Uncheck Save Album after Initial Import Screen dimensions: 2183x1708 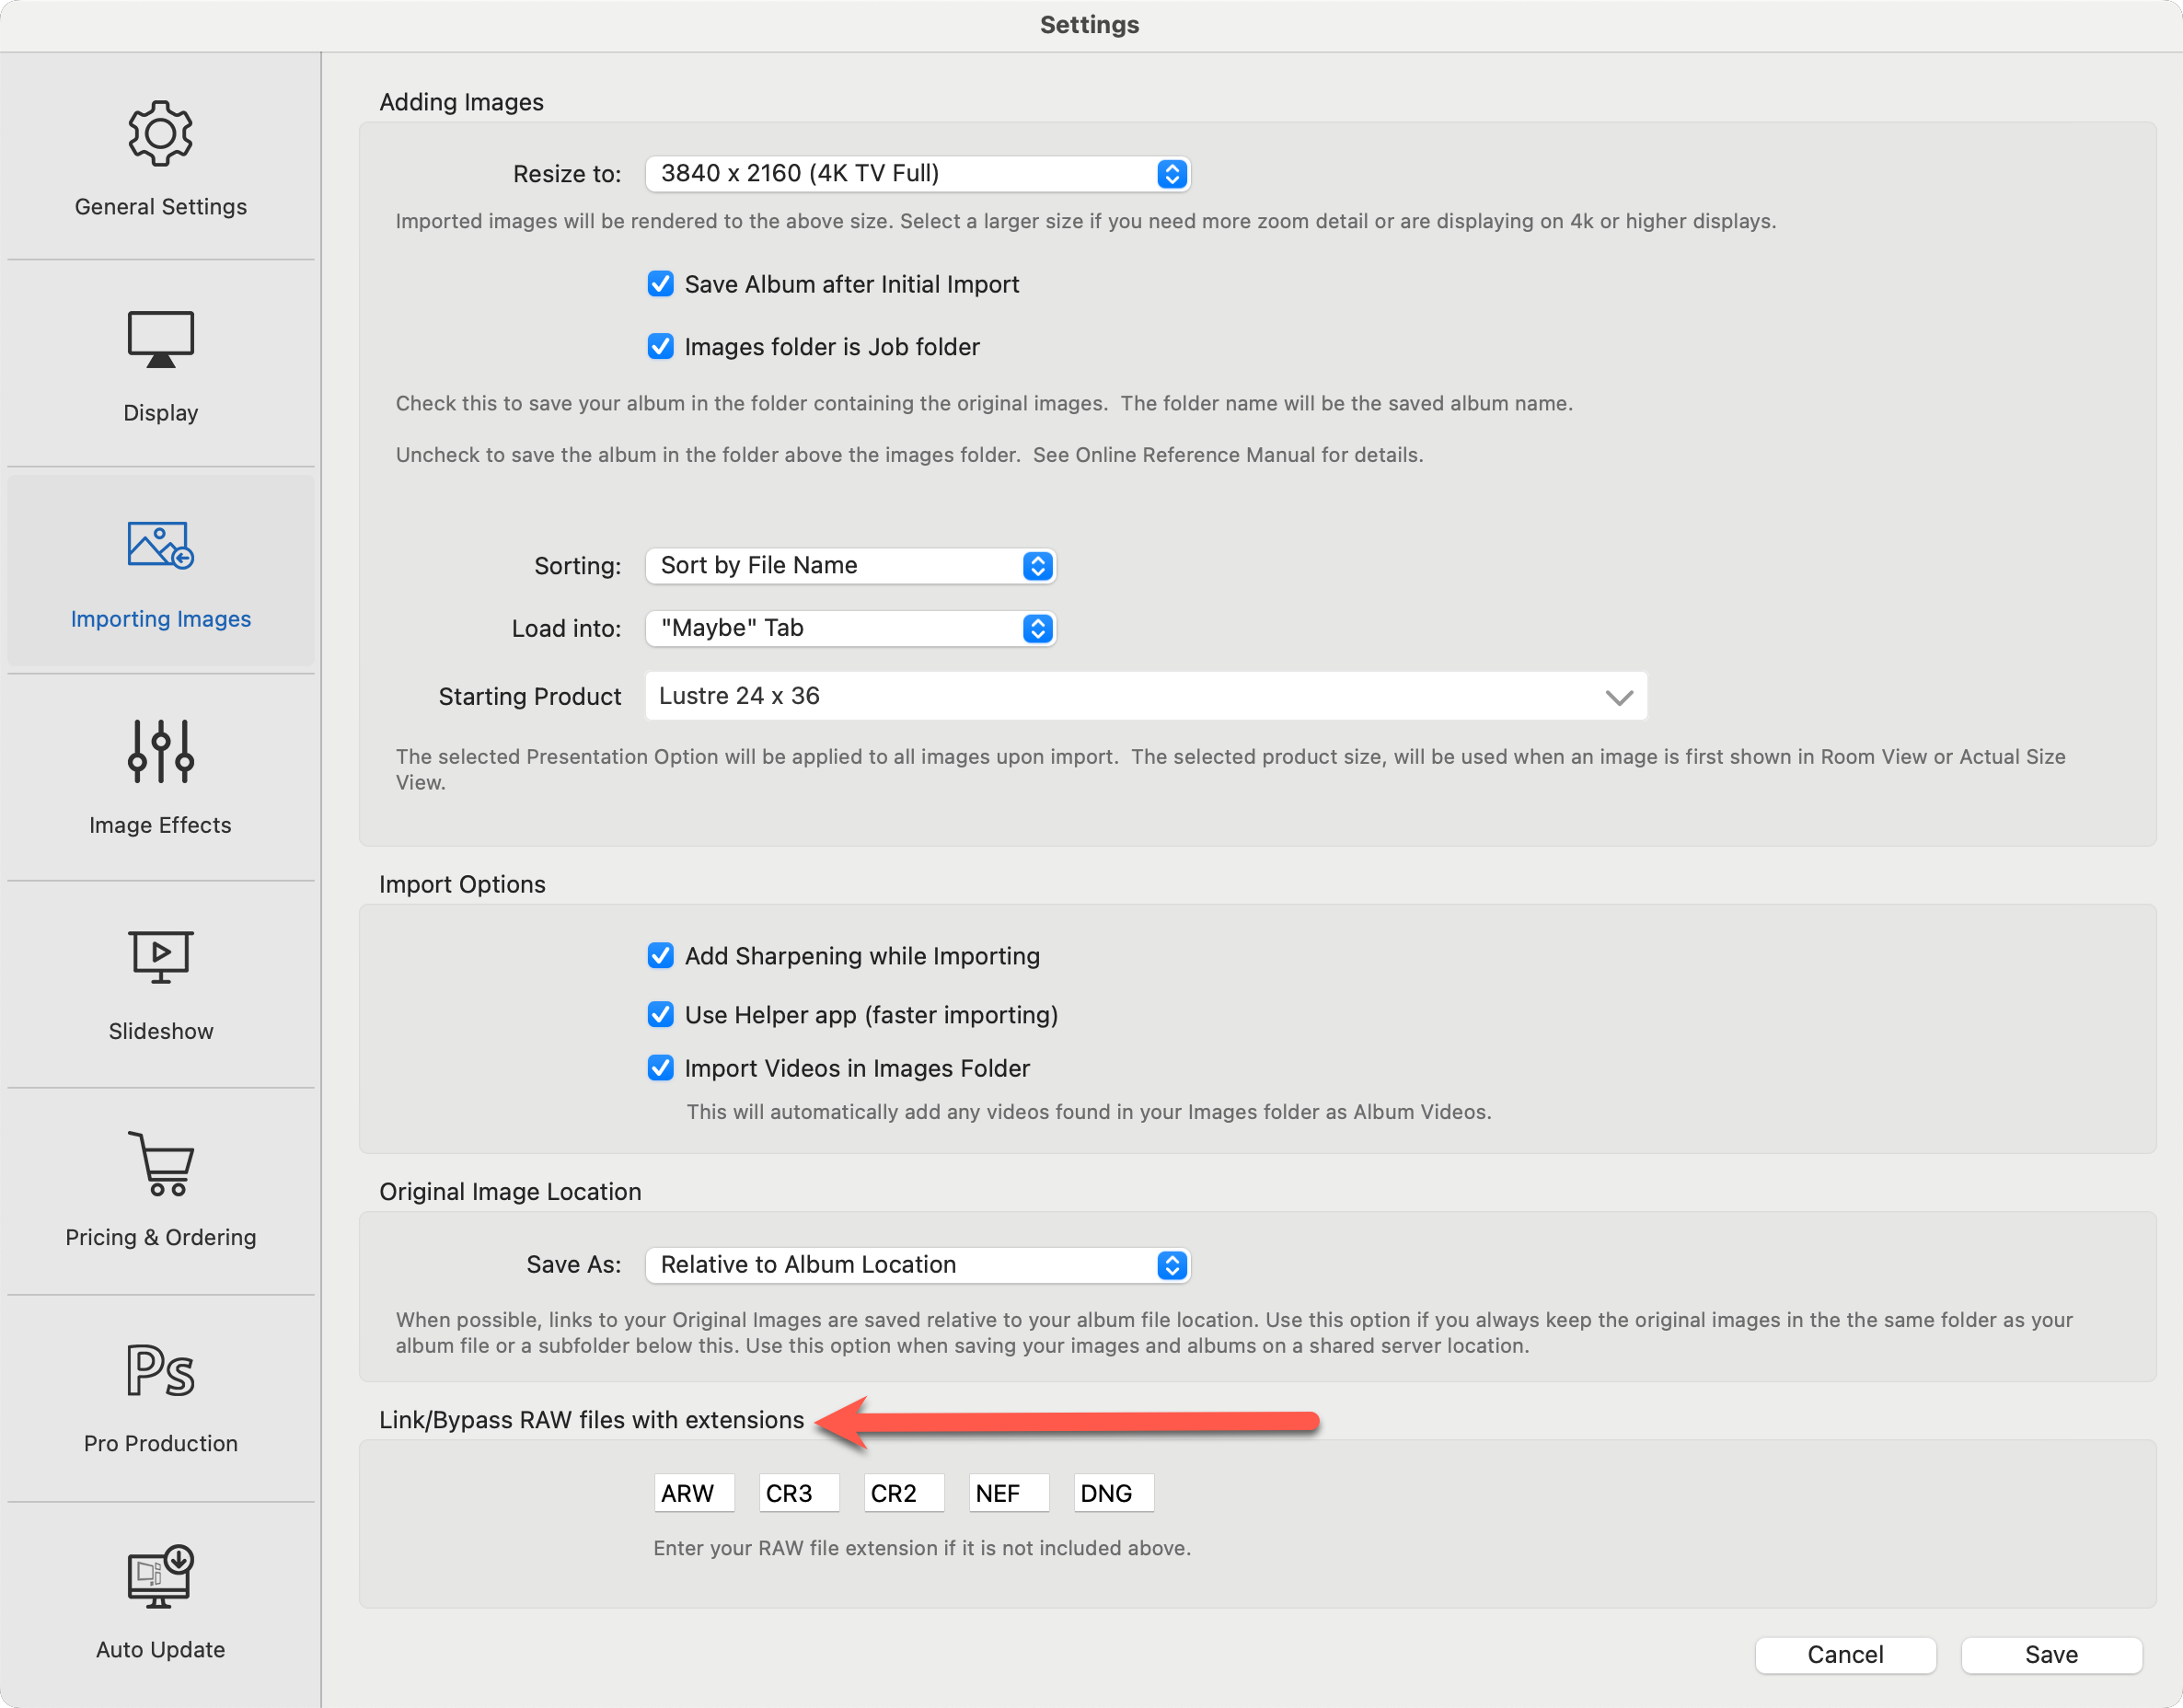pyautogui.click(x=660, y=284)
